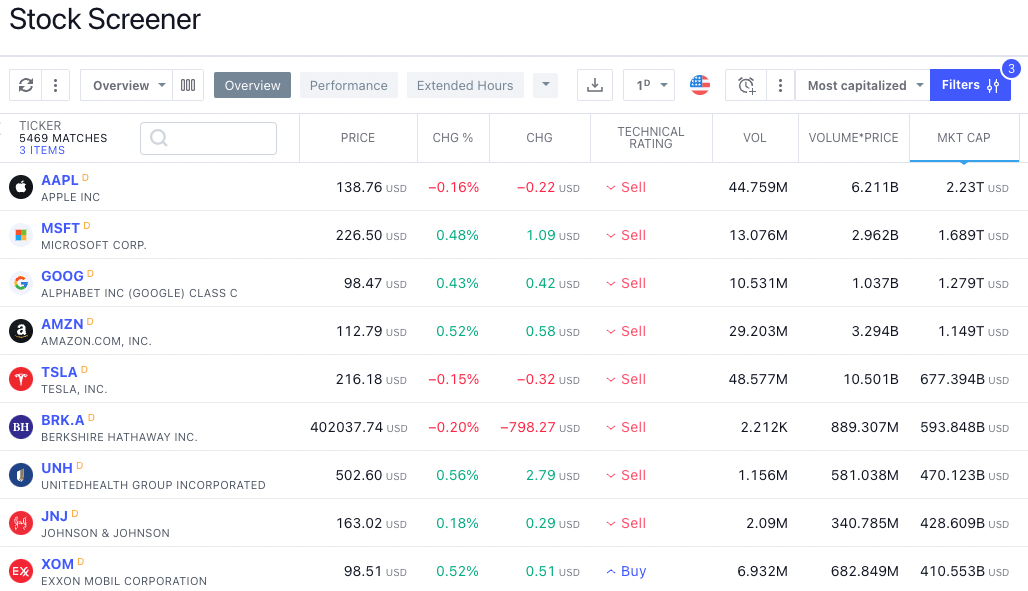The width and height of the screenshot is (1028, 591).
Task: Click the APPLE INC company name
Action: click(71, 197)
